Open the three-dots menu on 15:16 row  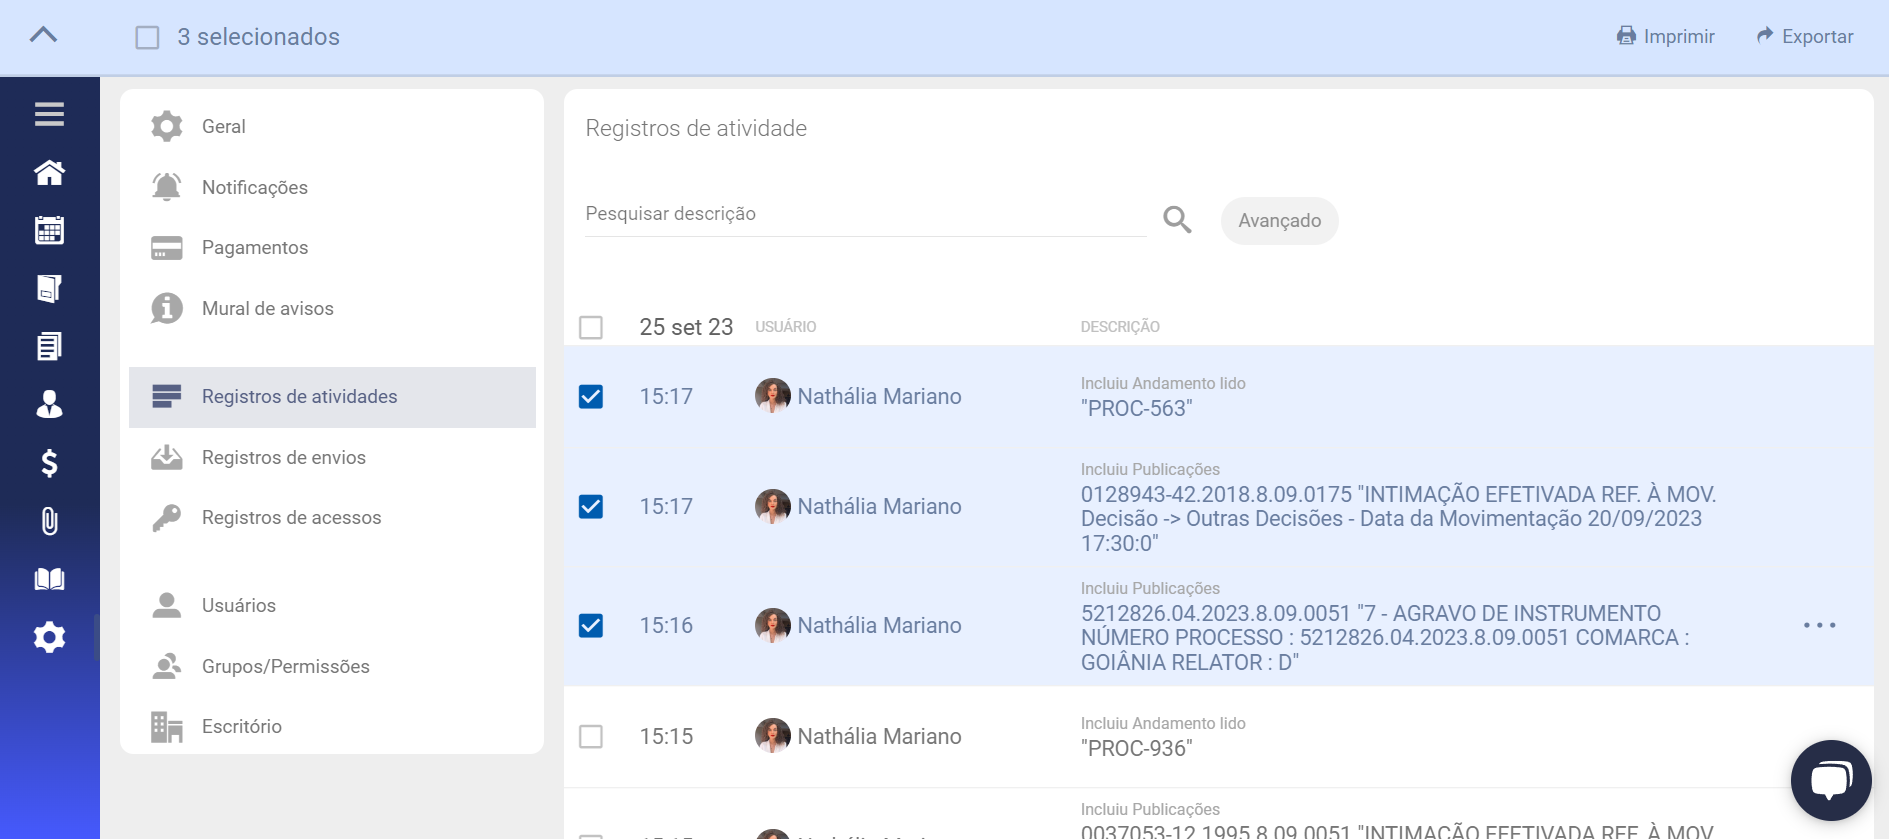pos(1819,626)
